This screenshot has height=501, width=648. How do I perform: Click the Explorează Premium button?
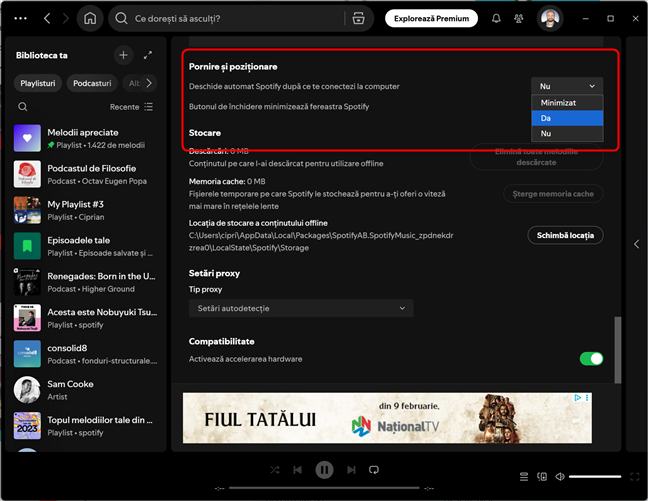click(430, 18)
